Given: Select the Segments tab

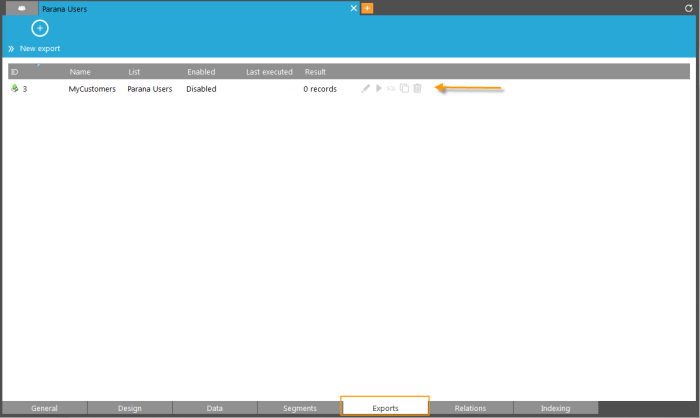Looking at the screenshot, I should coord(299,408).
